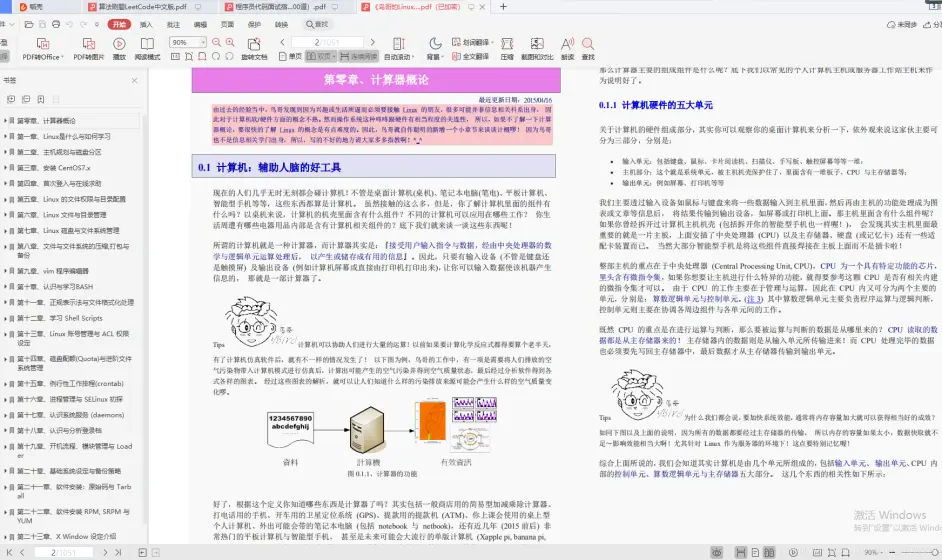Click the page number field in status bar

63,552
